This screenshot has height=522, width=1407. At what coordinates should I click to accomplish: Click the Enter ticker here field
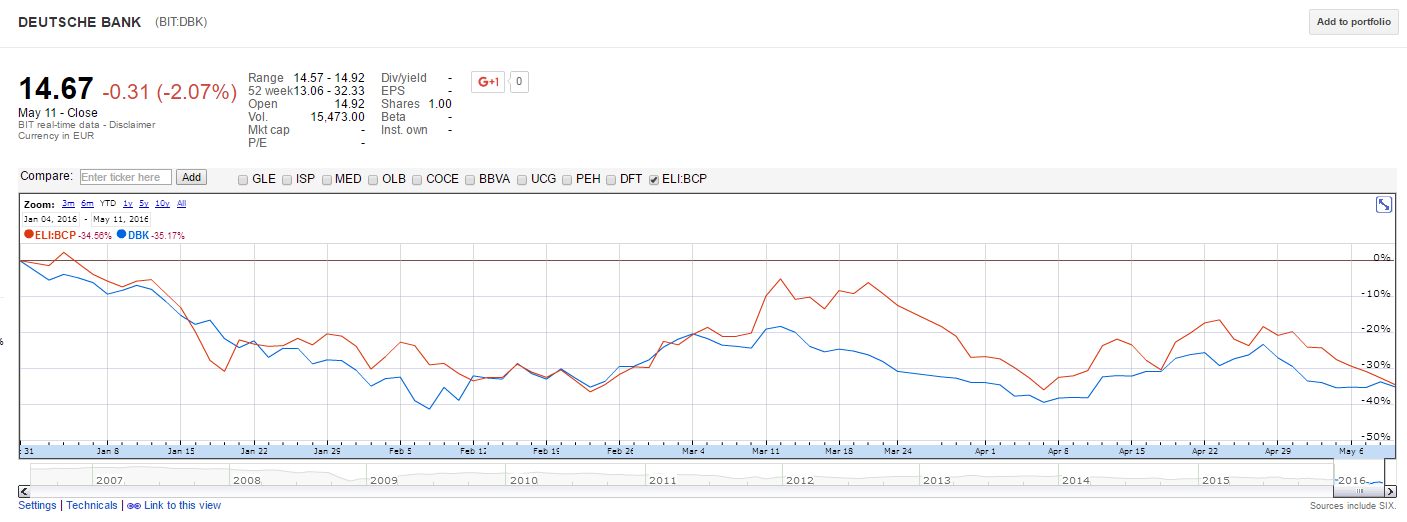click(125, 177)
